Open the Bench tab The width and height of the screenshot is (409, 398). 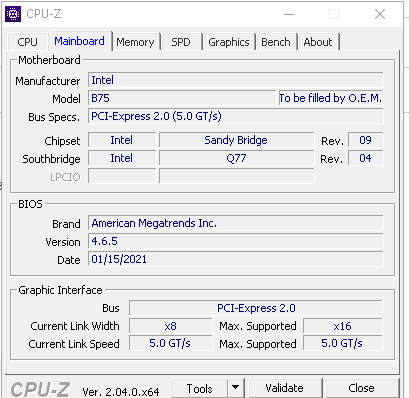[x=276, y=42]
